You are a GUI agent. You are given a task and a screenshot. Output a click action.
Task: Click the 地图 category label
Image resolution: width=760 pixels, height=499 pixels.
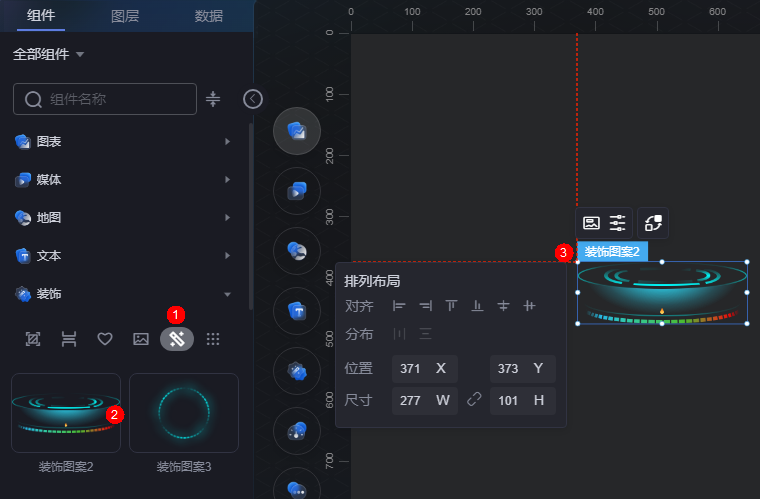(48, 218)
